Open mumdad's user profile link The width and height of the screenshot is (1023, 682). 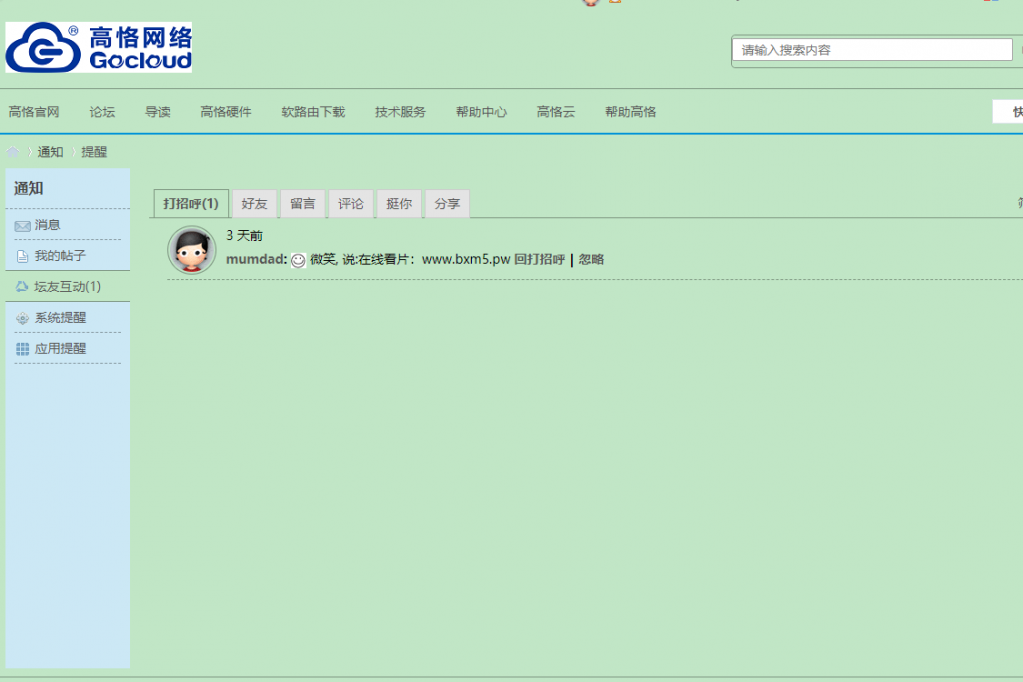coord(255,260)
